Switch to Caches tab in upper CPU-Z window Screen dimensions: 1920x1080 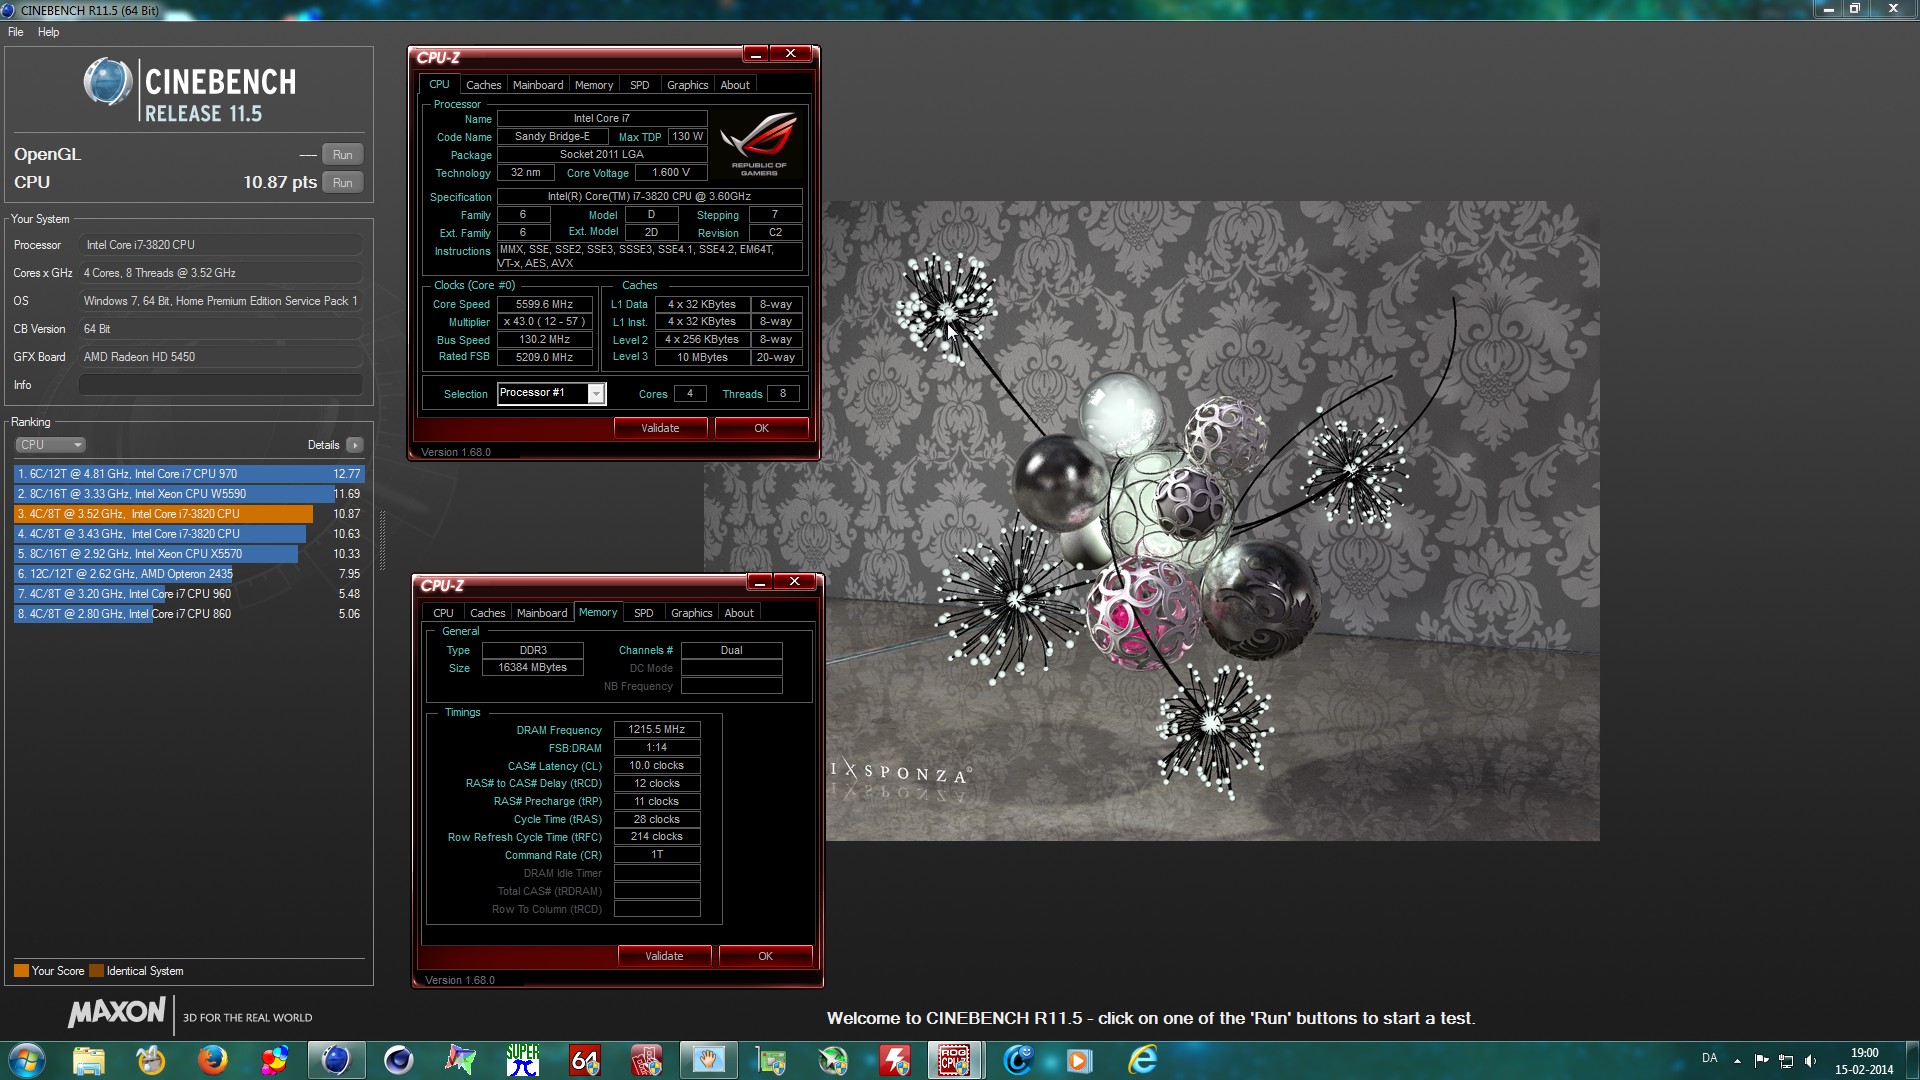coord(483,85)
